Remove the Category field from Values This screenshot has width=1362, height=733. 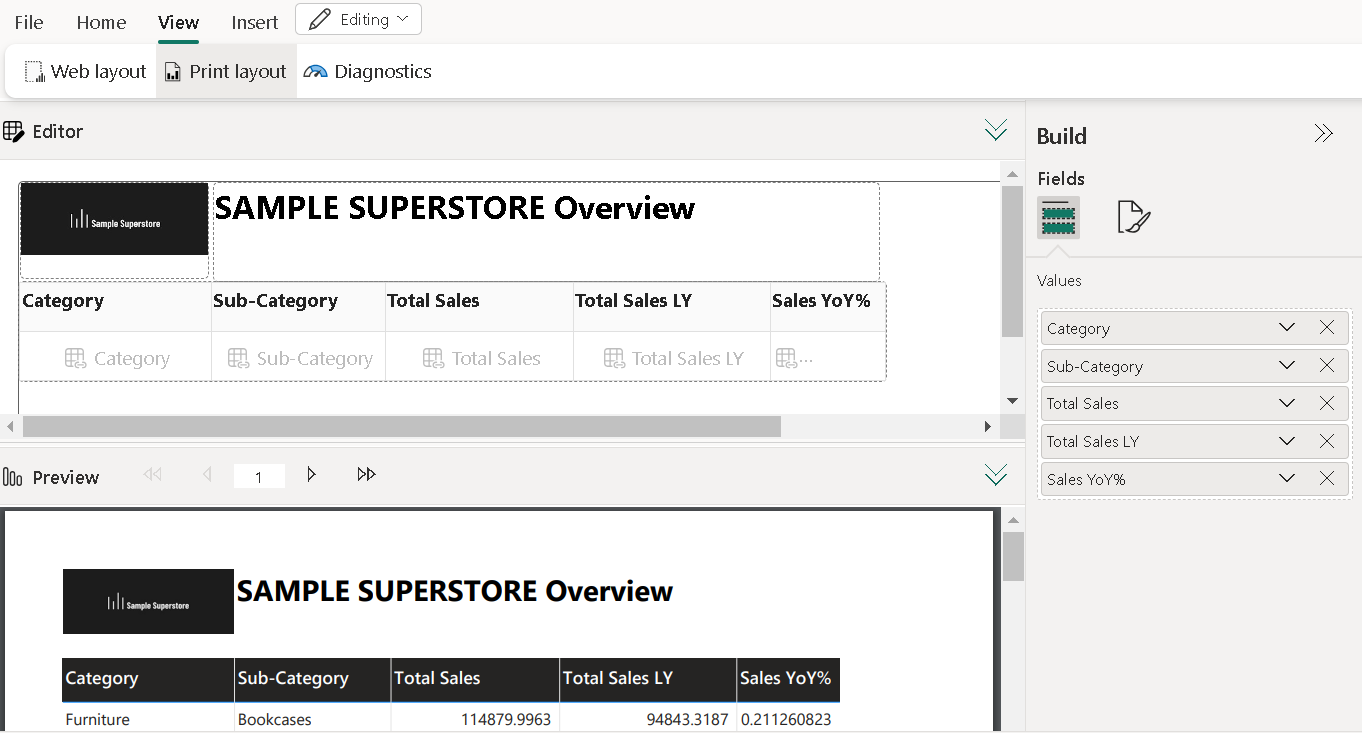pos(1326,328)
